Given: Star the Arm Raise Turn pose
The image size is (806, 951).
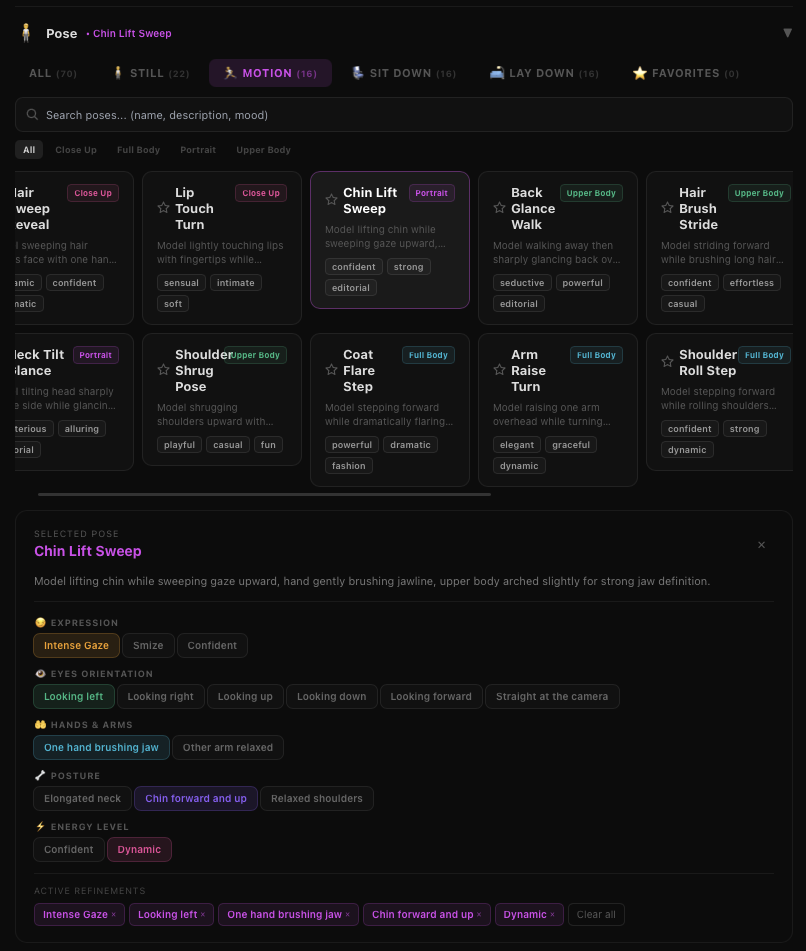Looking at the screenshot, I should pos(499,370).
